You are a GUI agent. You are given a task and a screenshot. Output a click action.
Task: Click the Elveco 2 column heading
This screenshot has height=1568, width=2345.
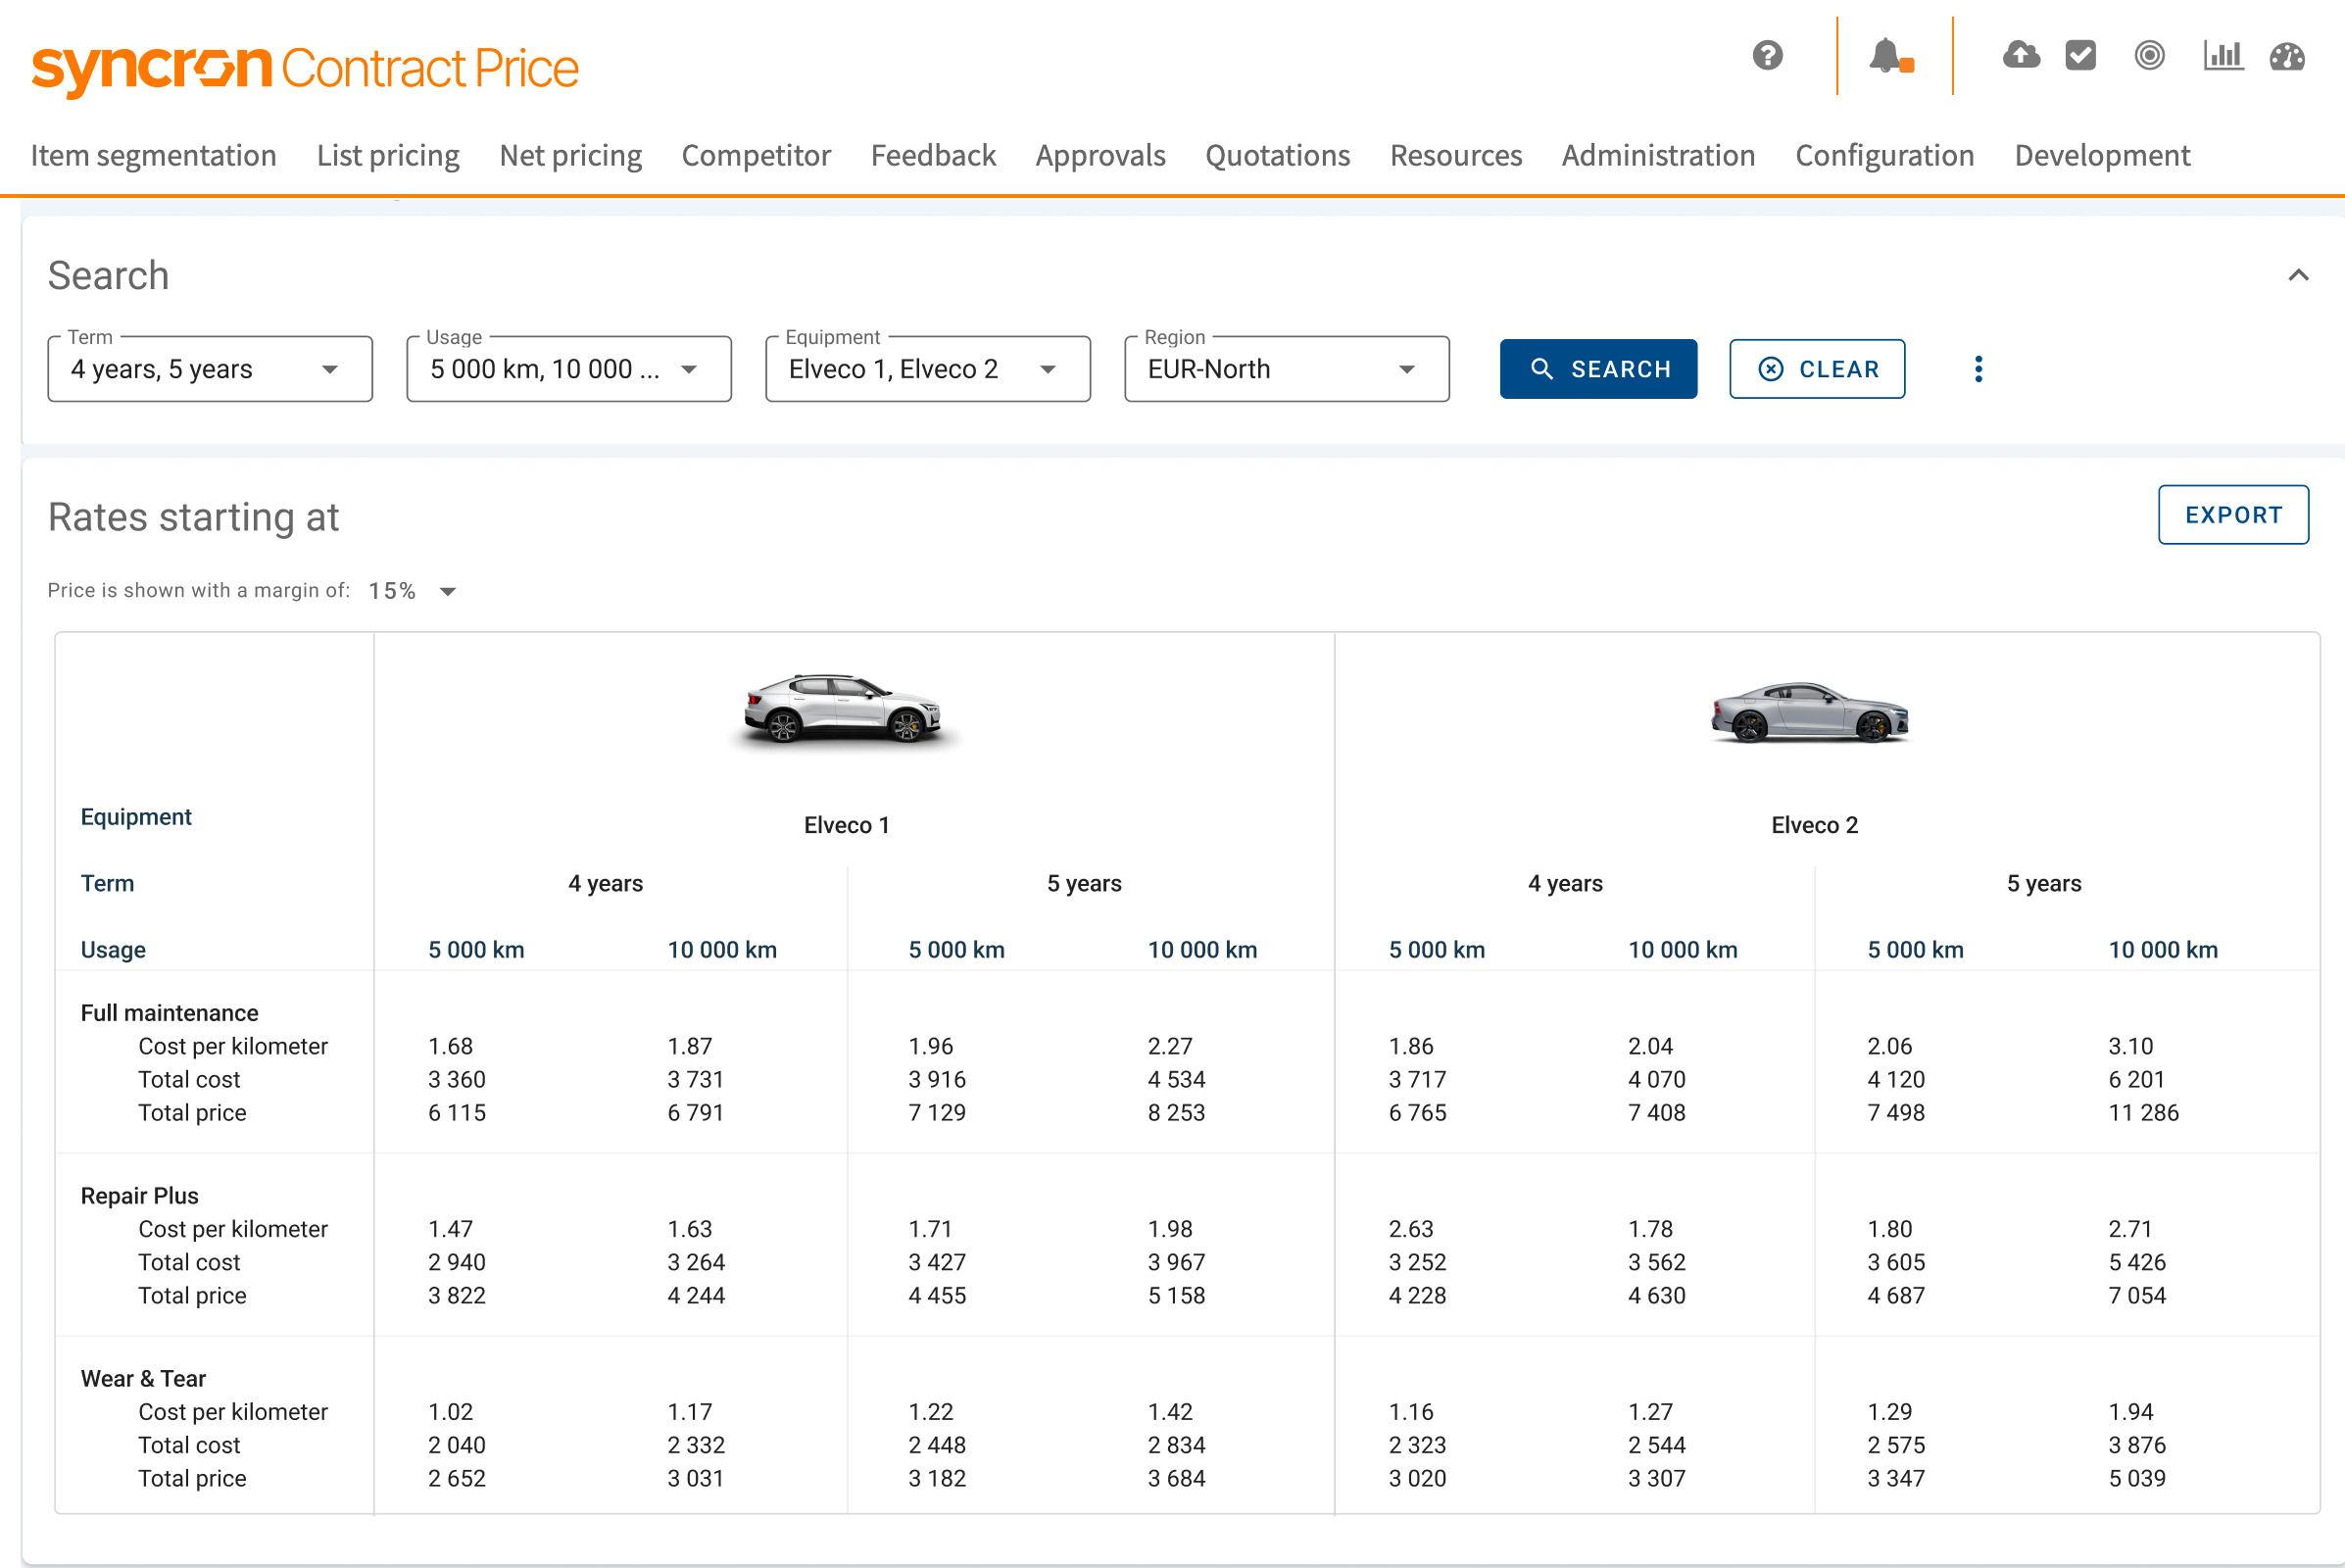click(1814, 825)
